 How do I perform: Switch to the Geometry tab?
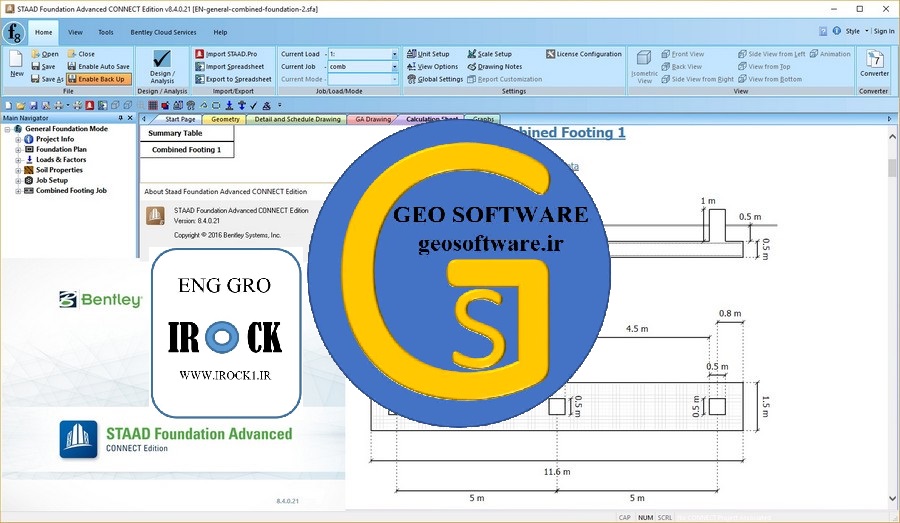point(226,119)
